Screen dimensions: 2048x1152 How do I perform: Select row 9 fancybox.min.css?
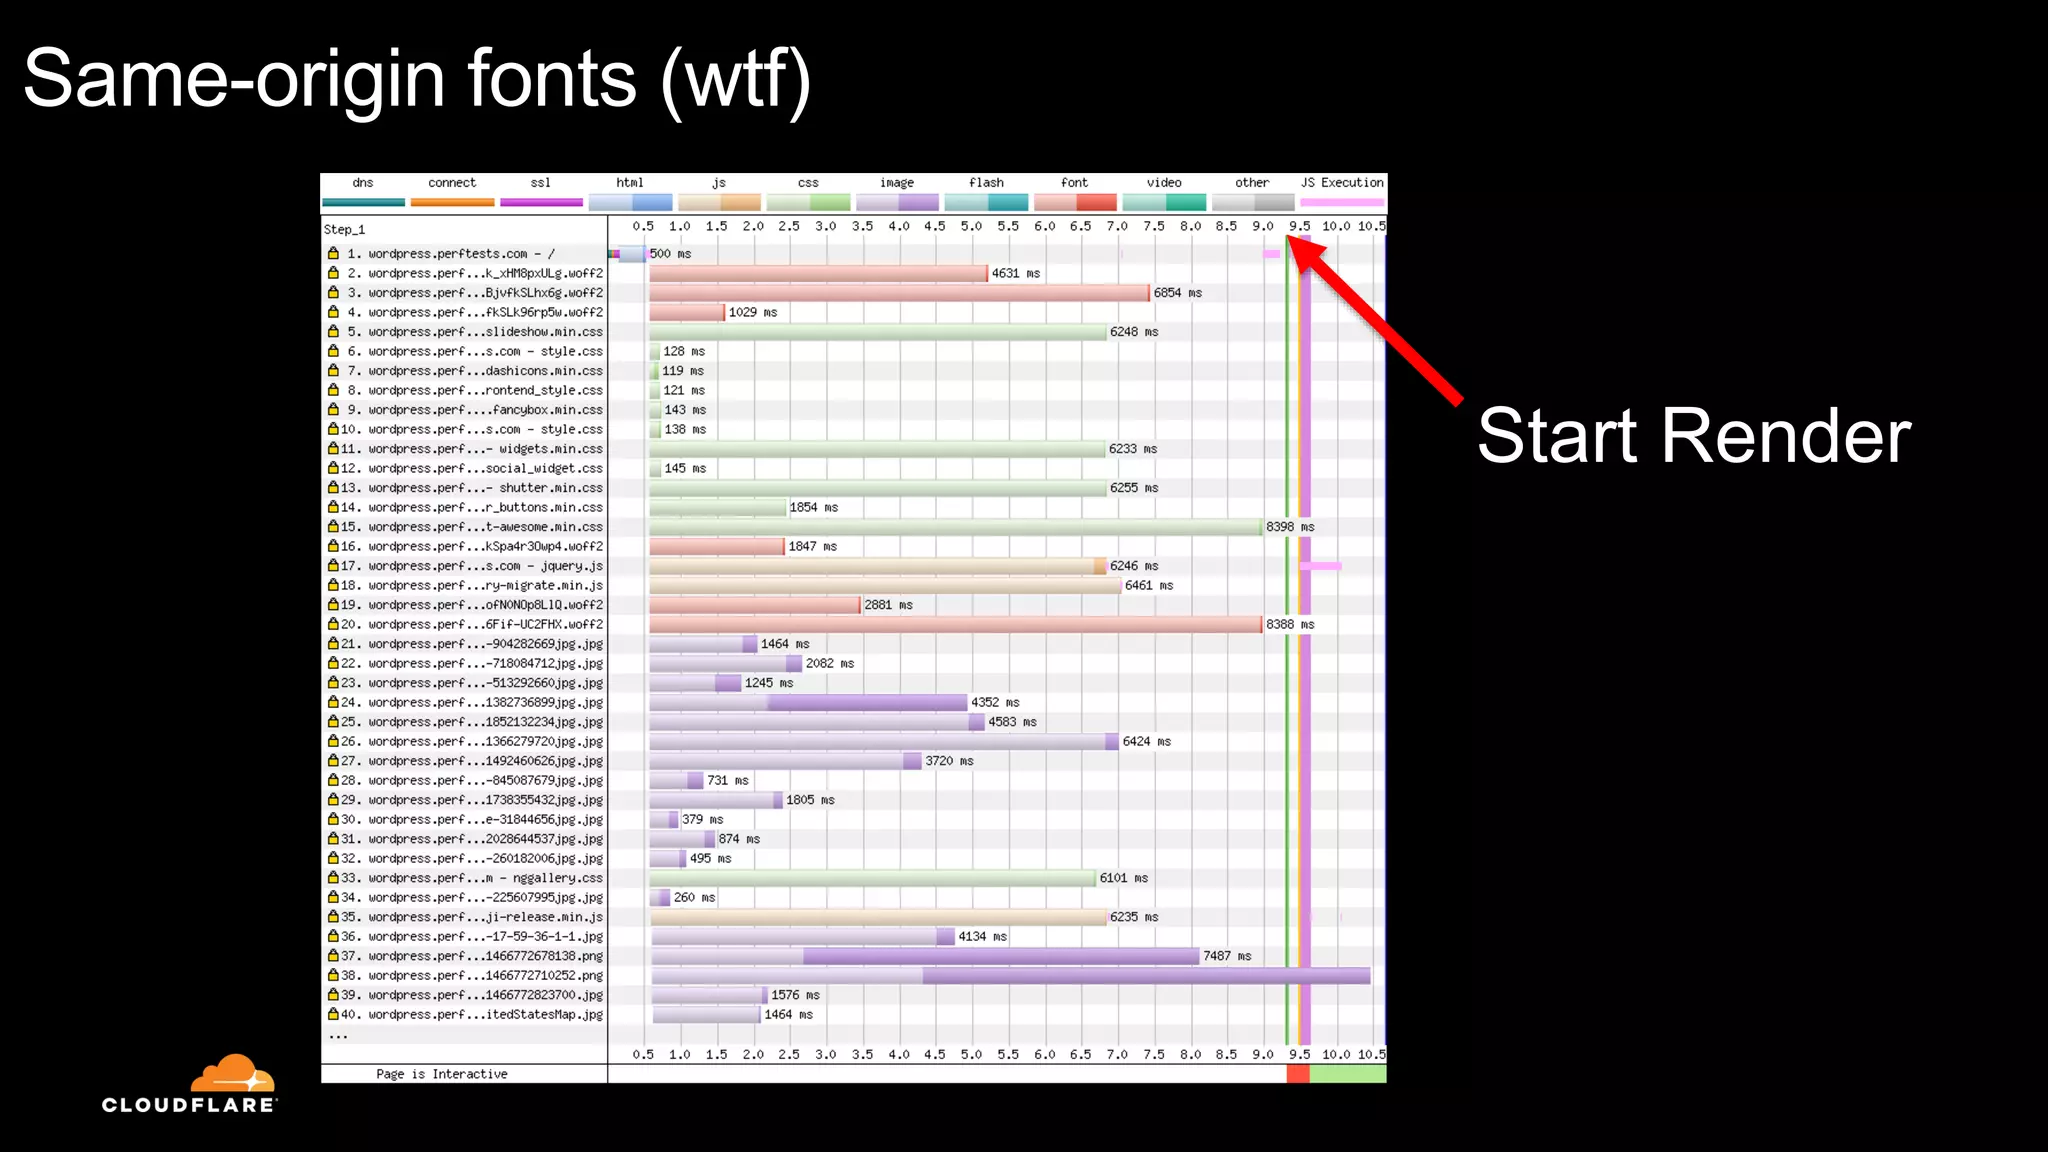(x=464, y=410)
